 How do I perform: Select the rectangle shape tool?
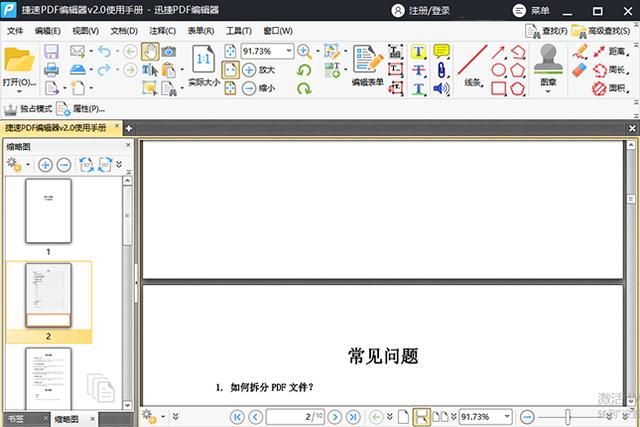pos(498,89)
